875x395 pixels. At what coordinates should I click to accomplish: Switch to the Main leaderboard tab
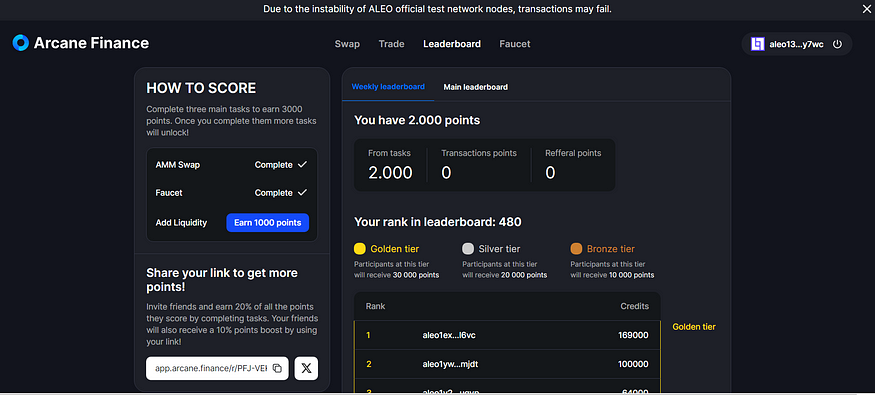pyautogui.click(x=475, y=87)
